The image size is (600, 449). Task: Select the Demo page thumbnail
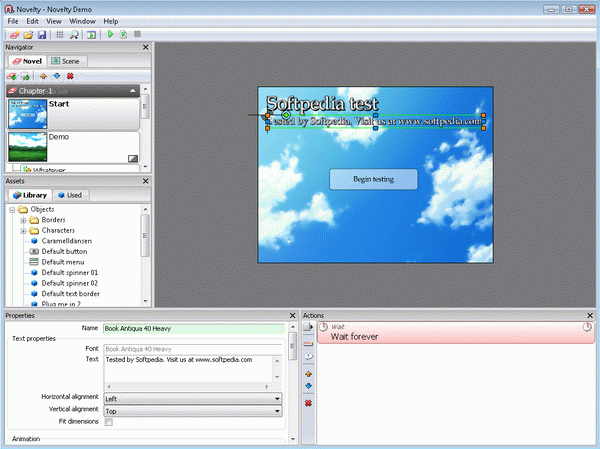[x=28, y=147]
